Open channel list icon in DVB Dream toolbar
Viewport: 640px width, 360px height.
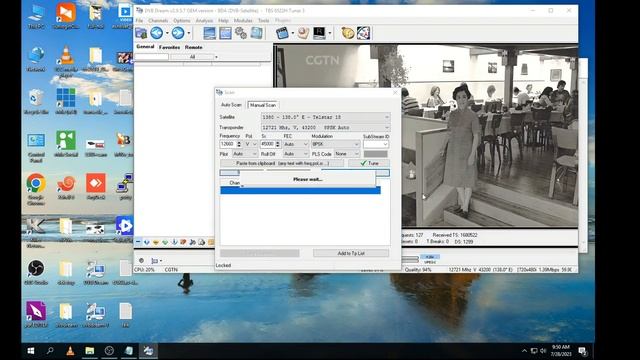(141, 33)
